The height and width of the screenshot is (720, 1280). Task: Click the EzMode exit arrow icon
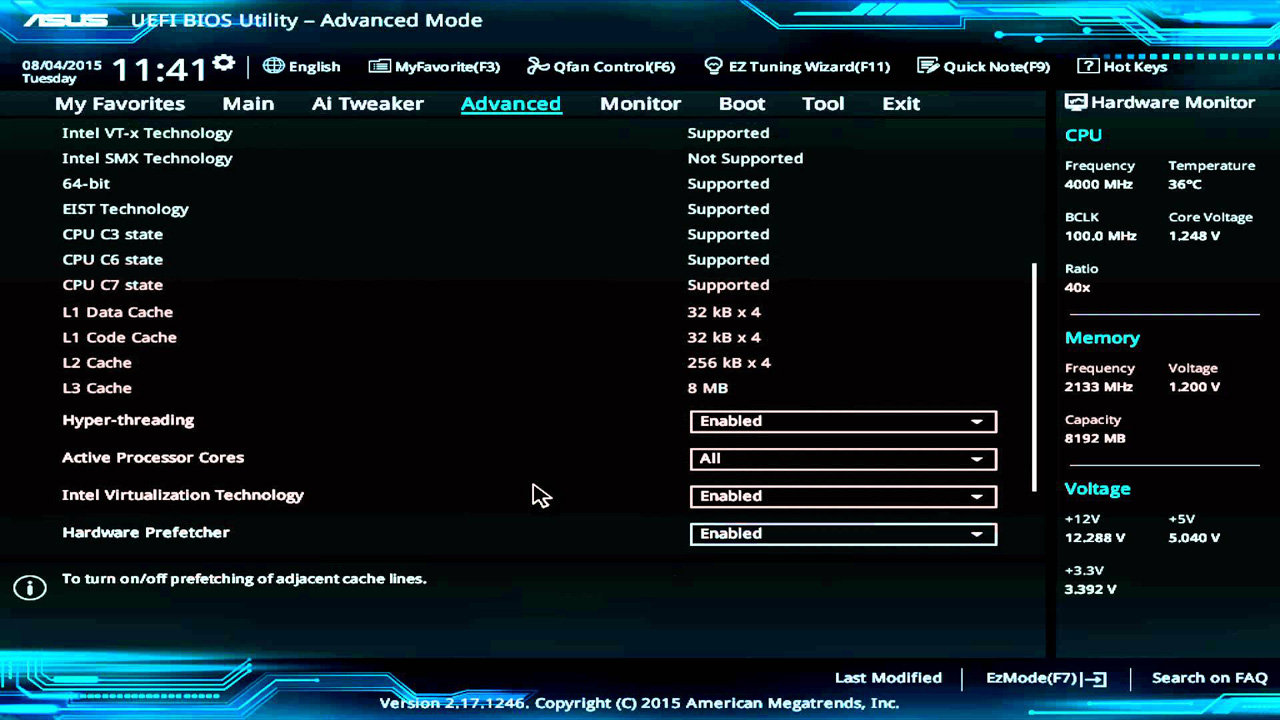[x=1094, y=679]
